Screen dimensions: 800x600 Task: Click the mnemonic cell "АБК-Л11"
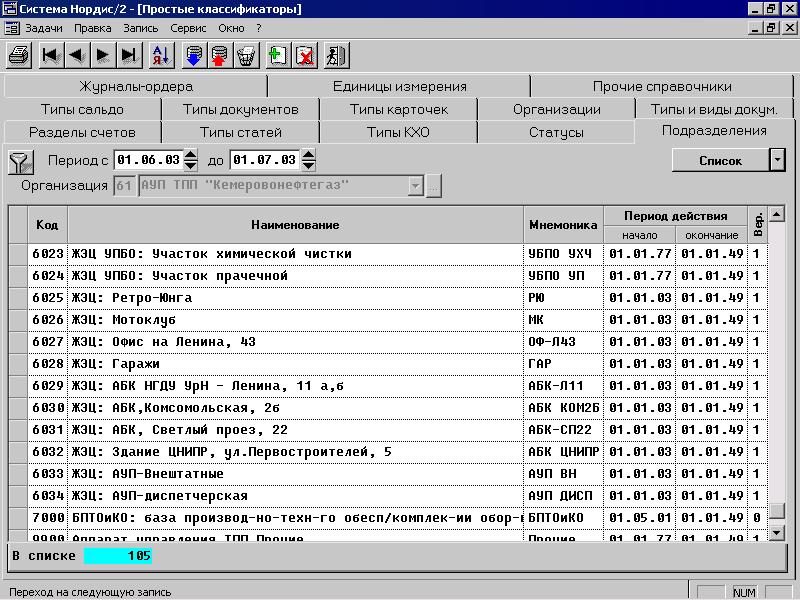pyautogui.click(x=563, y=386)
